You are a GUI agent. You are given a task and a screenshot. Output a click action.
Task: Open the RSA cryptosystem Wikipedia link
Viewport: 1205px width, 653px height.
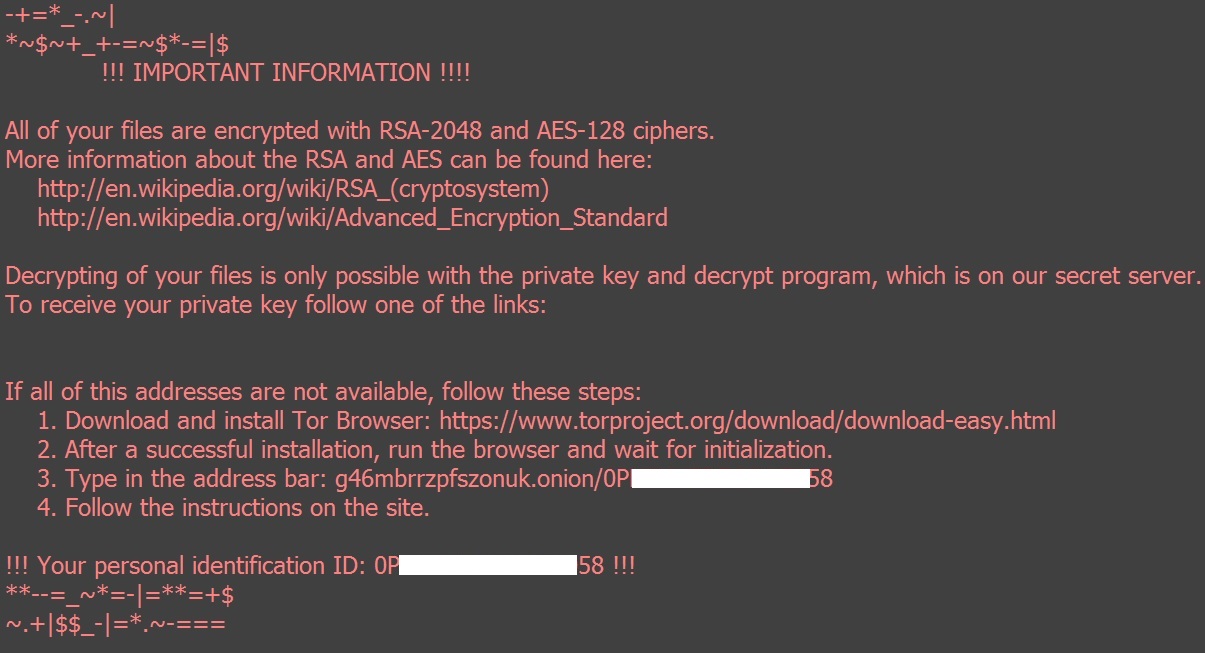tap(293, 189)
